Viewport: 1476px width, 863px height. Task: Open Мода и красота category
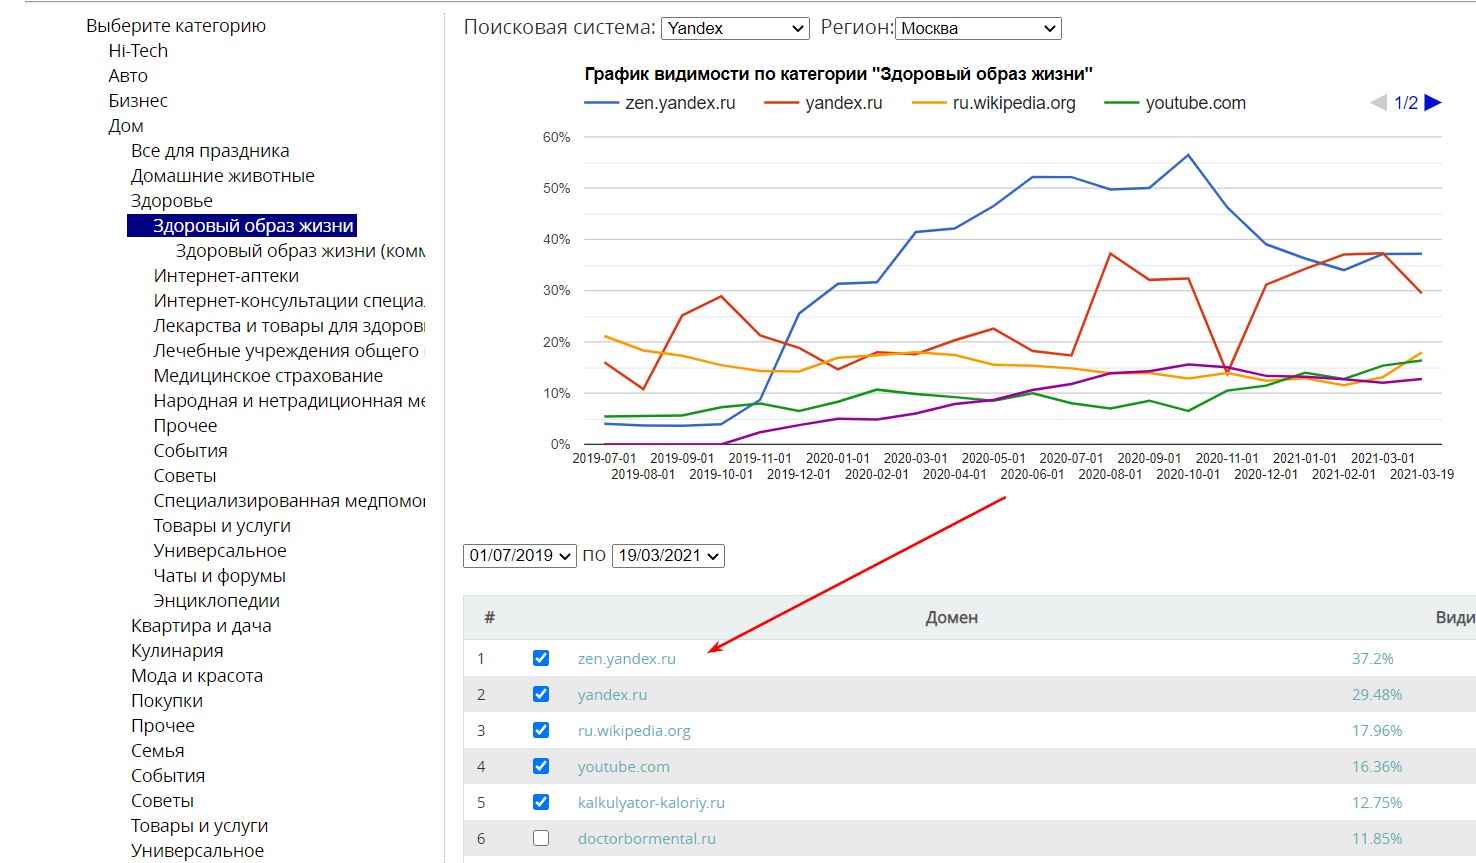pos(197,675)
